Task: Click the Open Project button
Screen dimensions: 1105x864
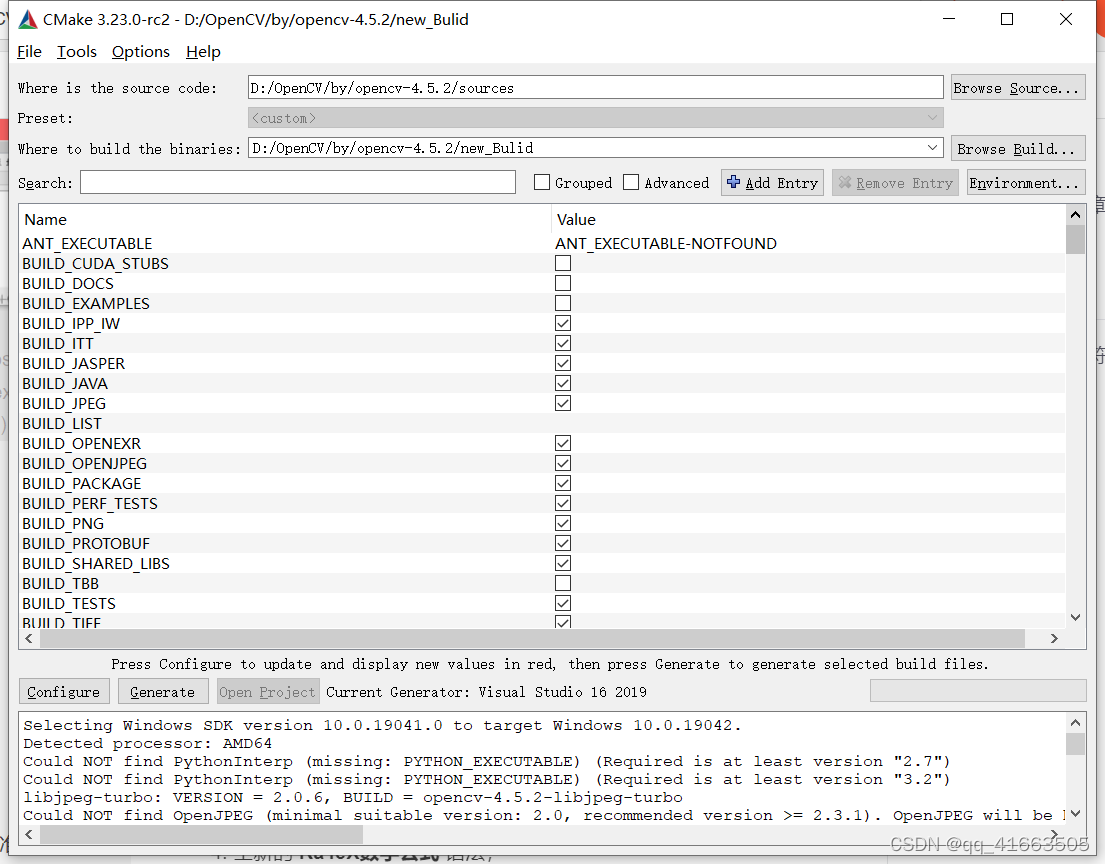Action: pyautogui.click(x=267, y=692)
